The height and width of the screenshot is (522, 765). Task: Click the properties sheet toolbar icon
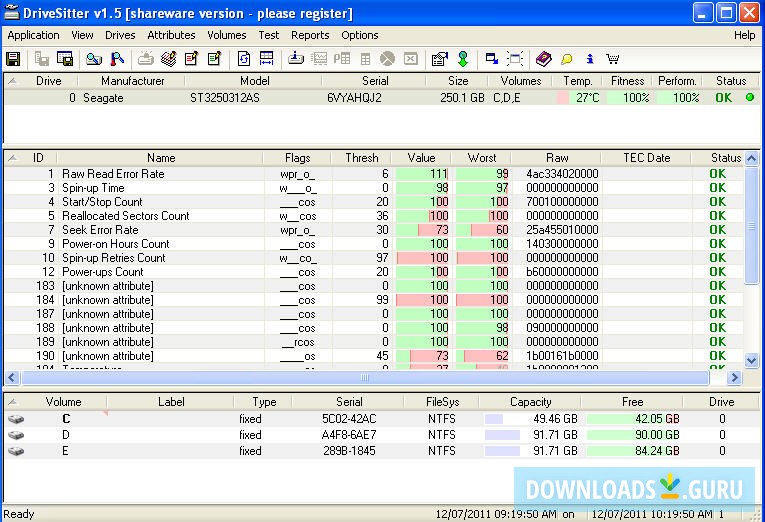click(440, 59)
